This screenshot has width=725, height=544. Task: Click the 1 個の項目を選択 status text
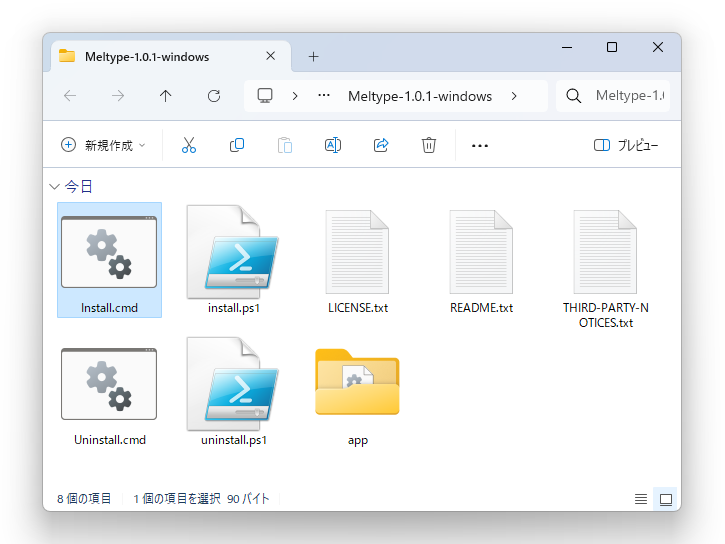point(177,499)
